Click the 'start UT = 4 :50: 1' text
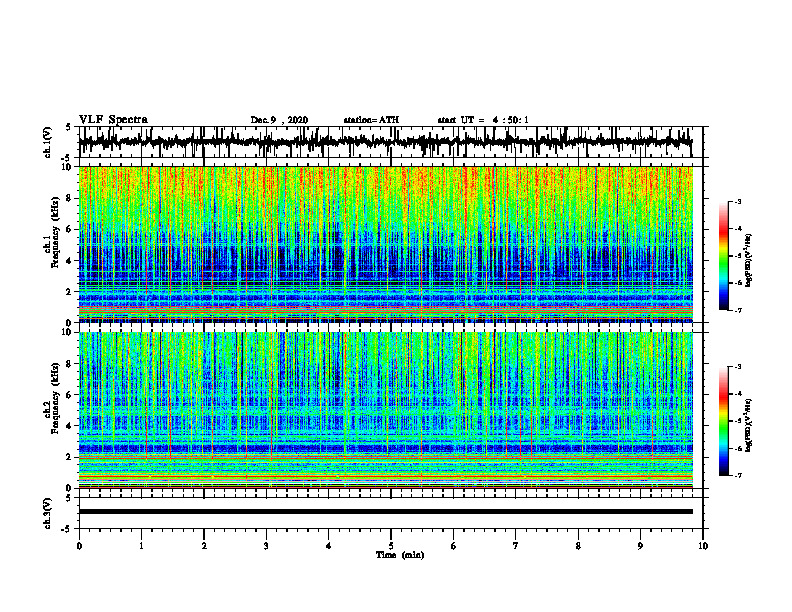Image resolution: width=792 pixels, height=612 pixels. tap(483, 120)
